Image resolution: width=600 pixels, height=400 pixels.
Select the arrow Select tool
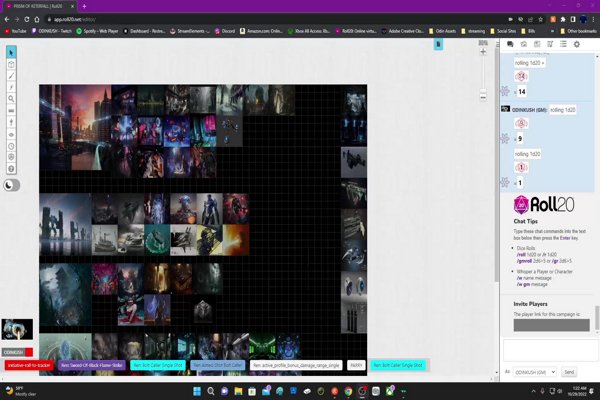coord(11,52)
